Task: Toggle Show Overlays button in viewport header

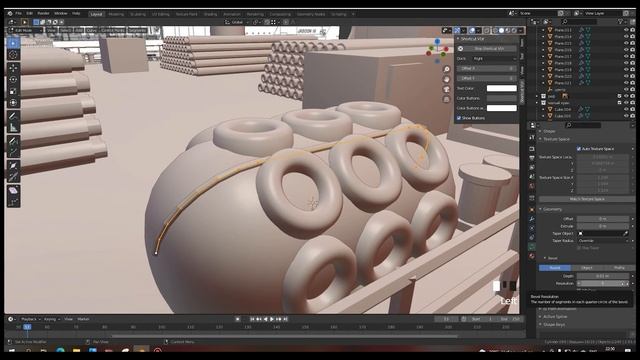Action: tap(472, 30)
